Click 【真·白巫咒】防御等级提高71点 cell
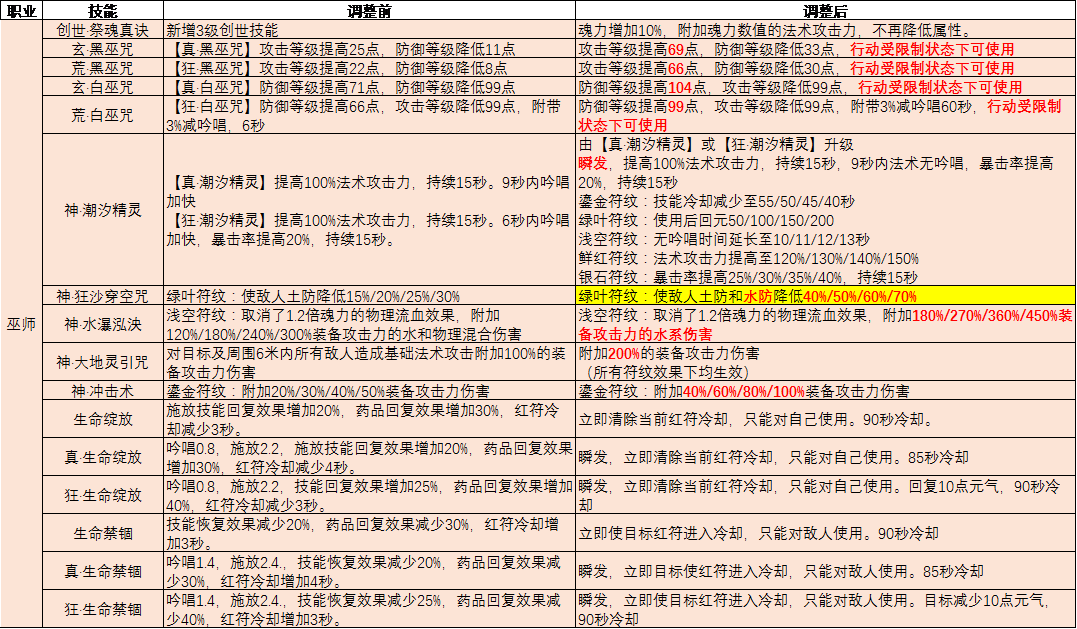Image resolution: width=1077 pixels, height=629 pixels. 370,87
